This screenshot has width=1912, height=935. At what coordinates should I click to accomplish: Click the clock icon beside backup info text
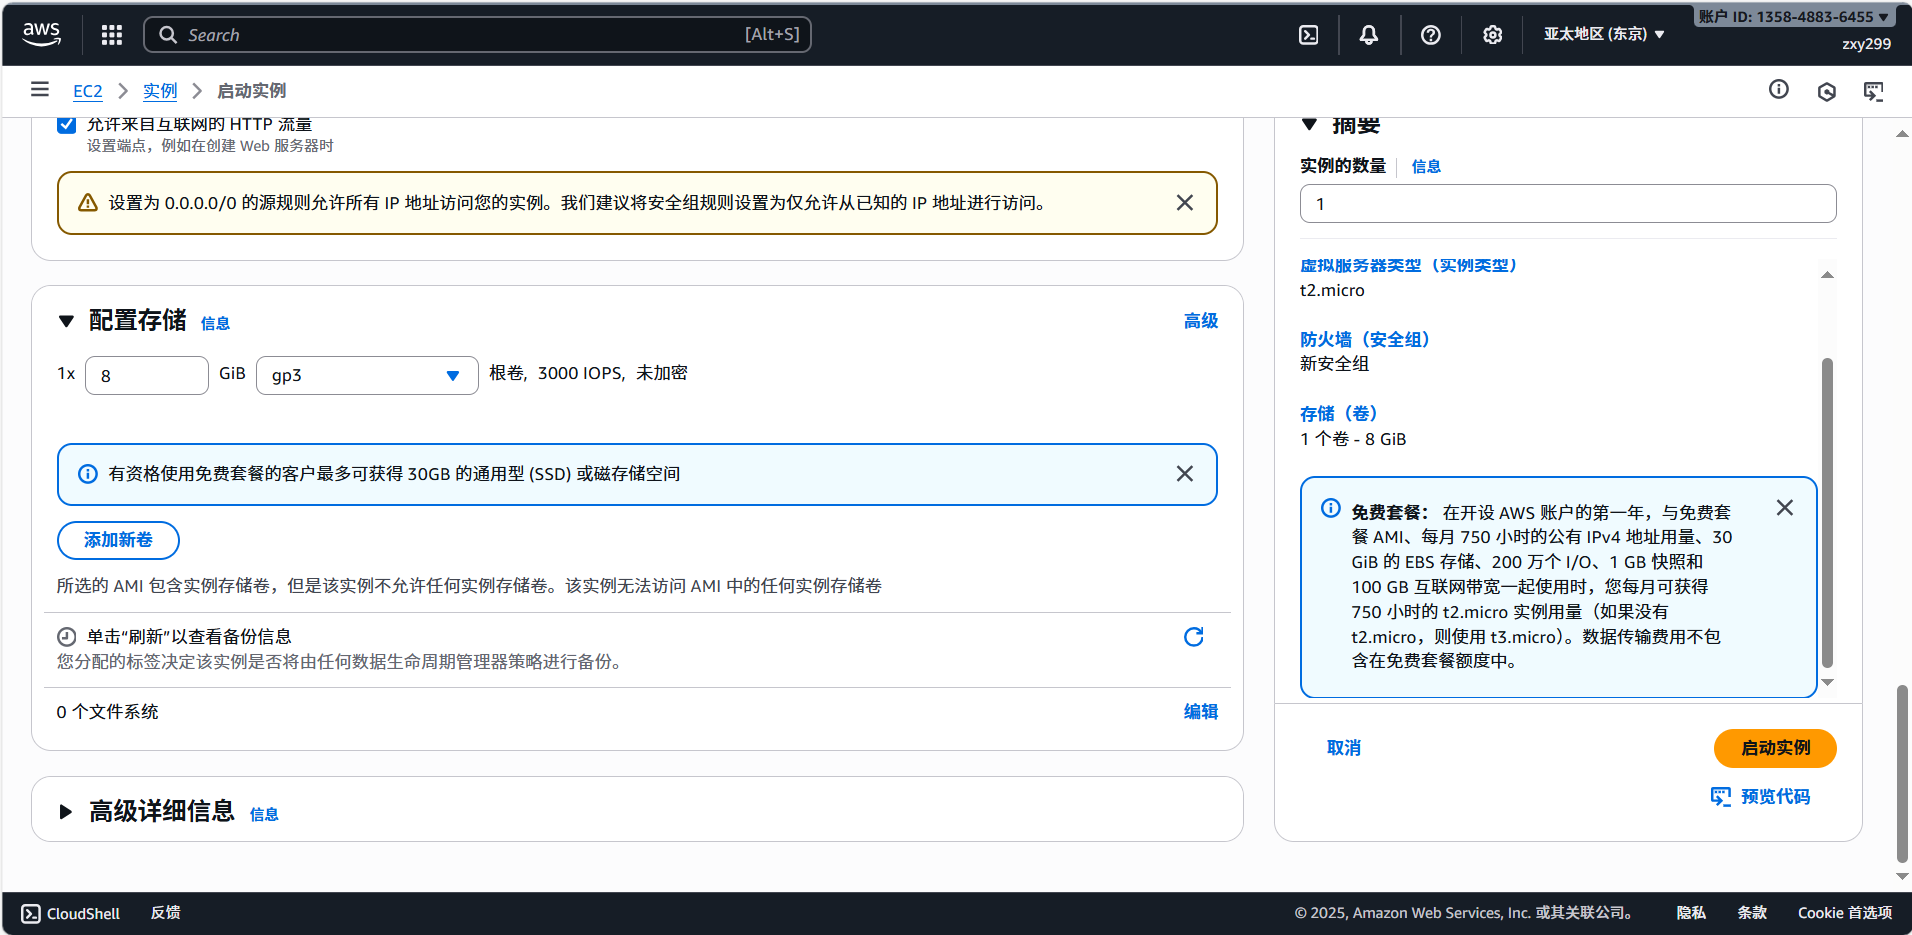pos(67,637)
